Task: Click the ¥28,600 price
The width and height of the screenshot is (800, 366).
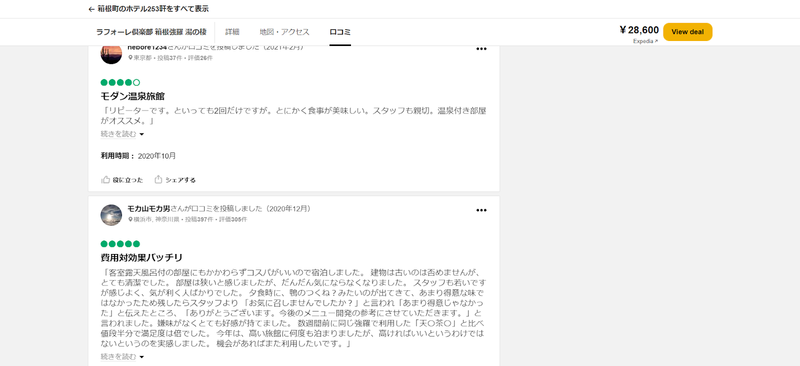Action: tap(639, 30)
